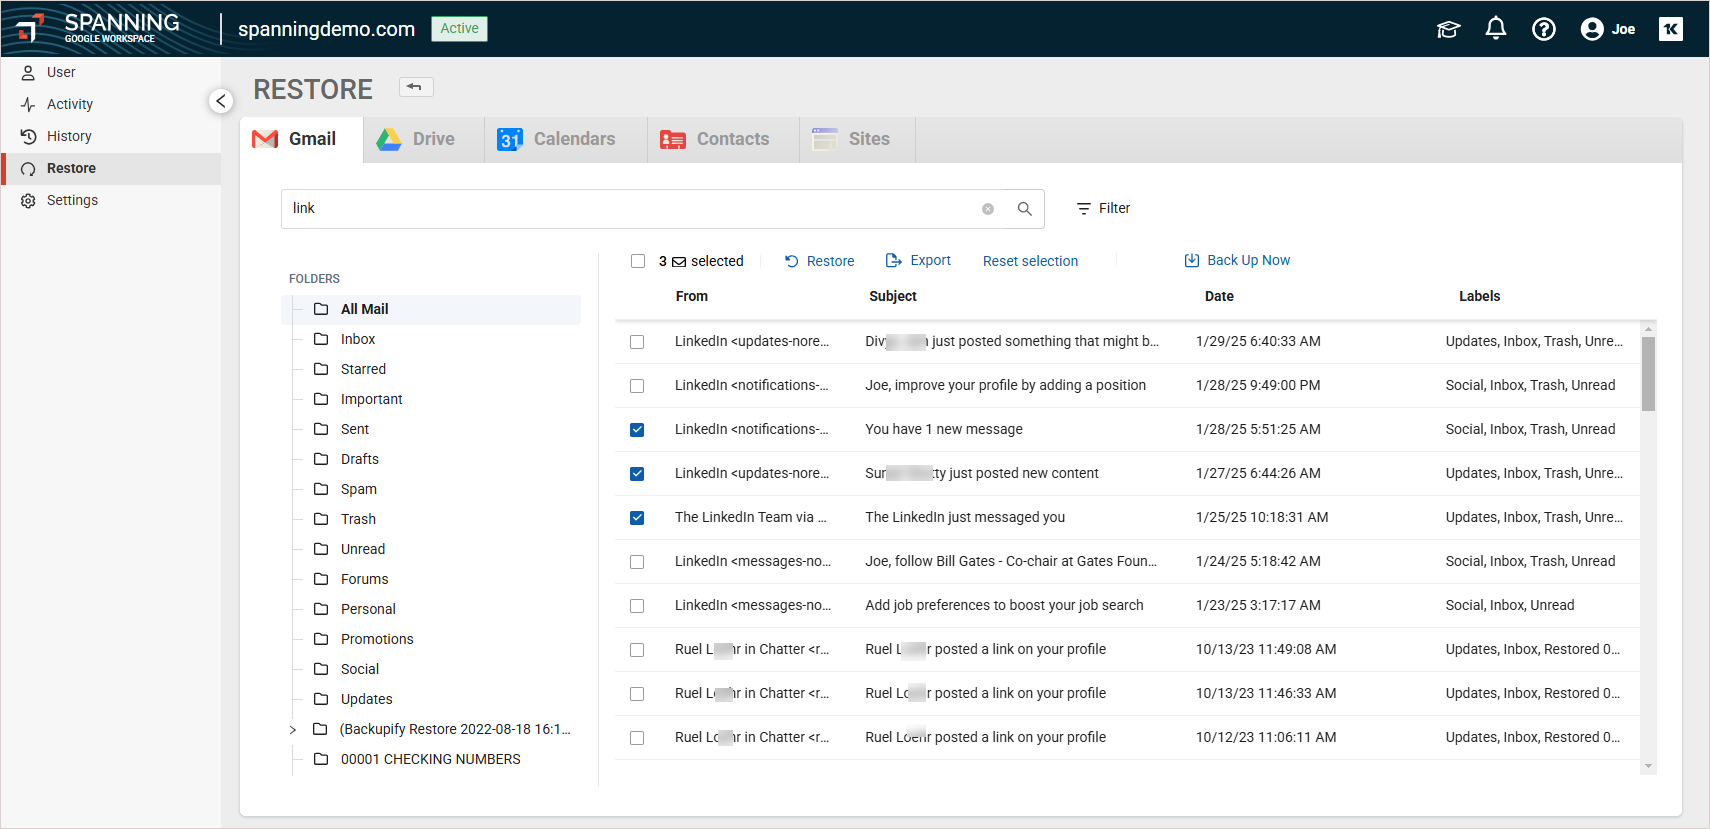This screenshot has height=829, width=1710.
Task: Toggle the select-all checkbox in header
Action: (638, 261)
